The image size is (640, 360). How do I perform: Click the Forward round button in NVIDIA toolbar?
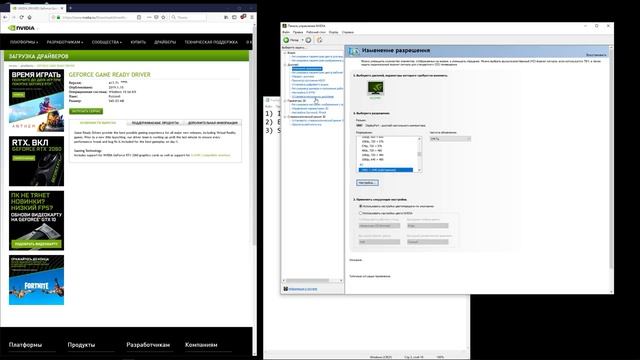(x=308, y=40)
